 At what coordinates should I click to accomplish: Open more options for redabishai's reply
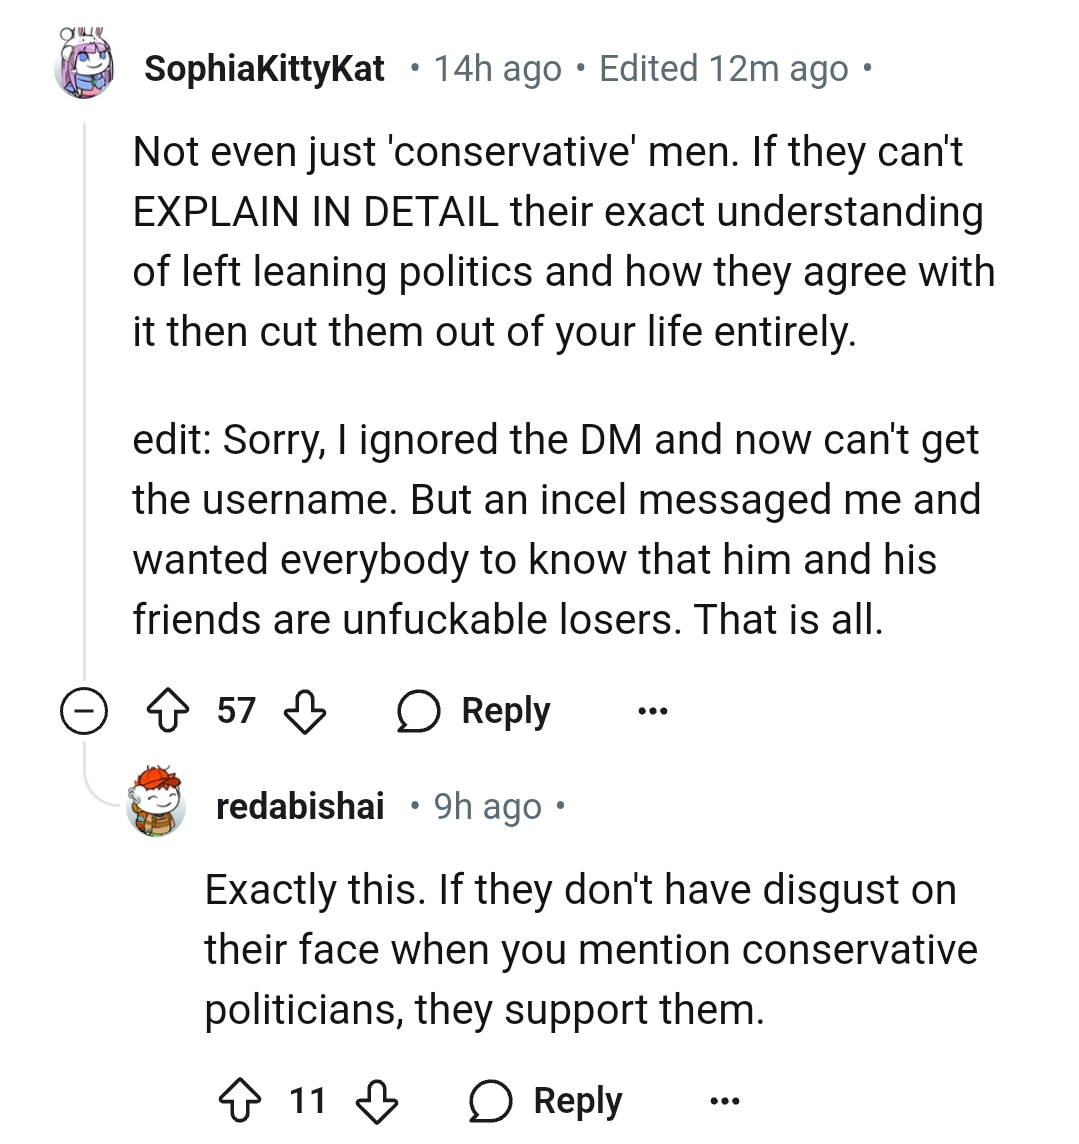click(x=725, y=1101)
